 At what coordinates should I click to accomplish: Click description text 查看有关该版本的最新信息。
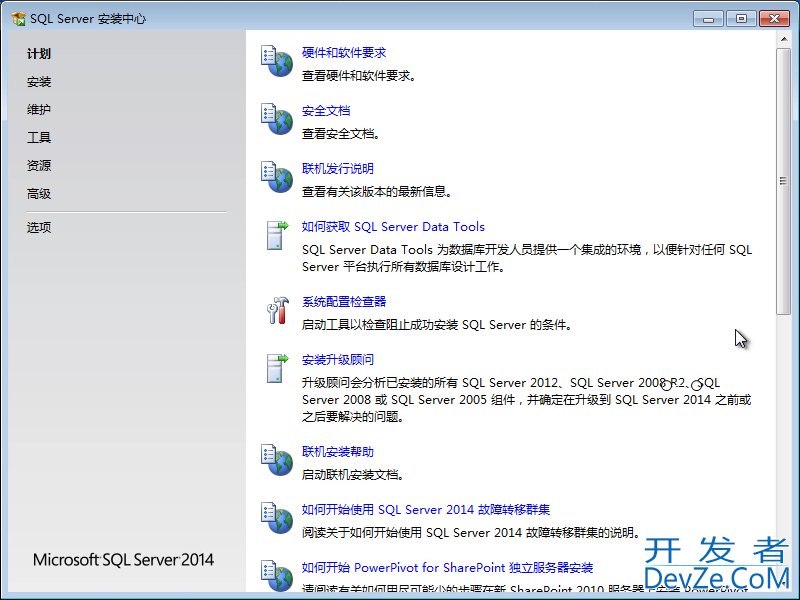378,192
